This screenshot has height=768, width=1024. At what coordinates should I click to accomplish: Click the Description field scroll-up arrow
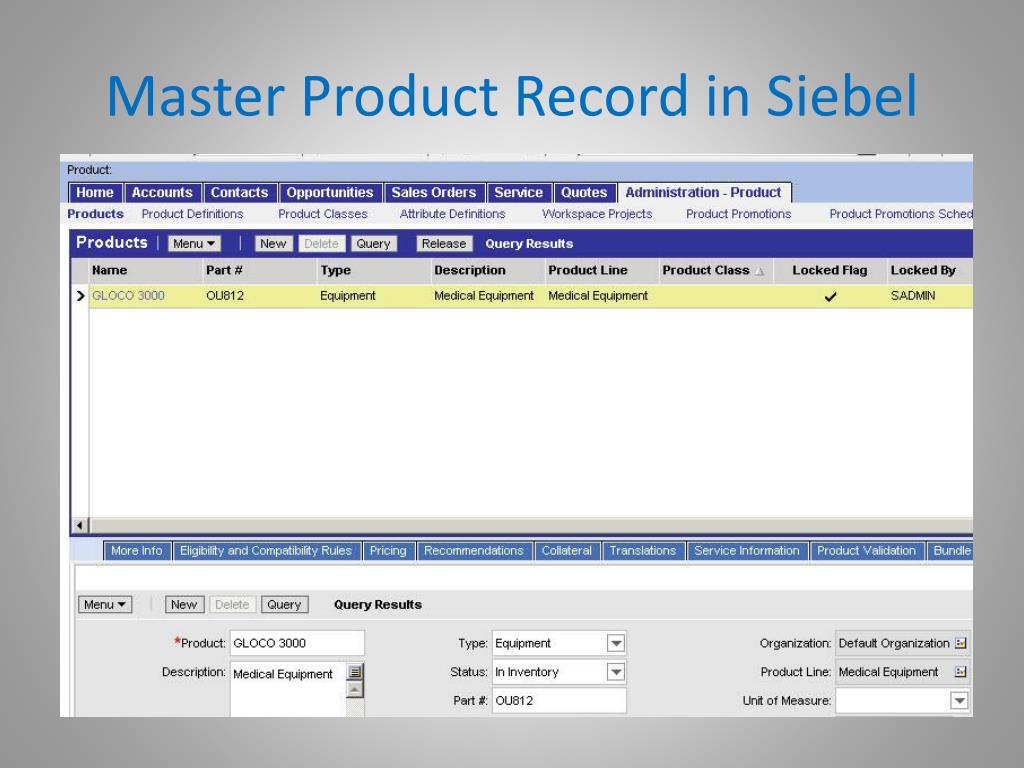coord(355,690)
